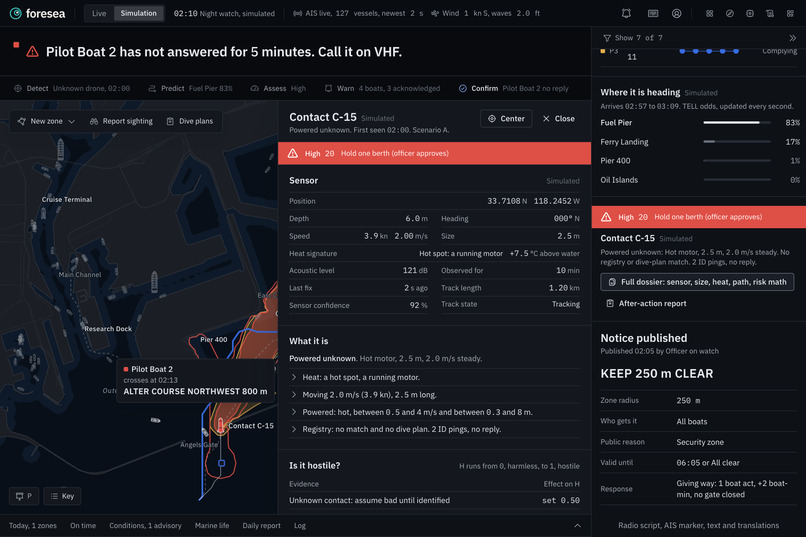806x537 pixels.
Task: Click the compass icon in top bar
Action: point(729,13)
